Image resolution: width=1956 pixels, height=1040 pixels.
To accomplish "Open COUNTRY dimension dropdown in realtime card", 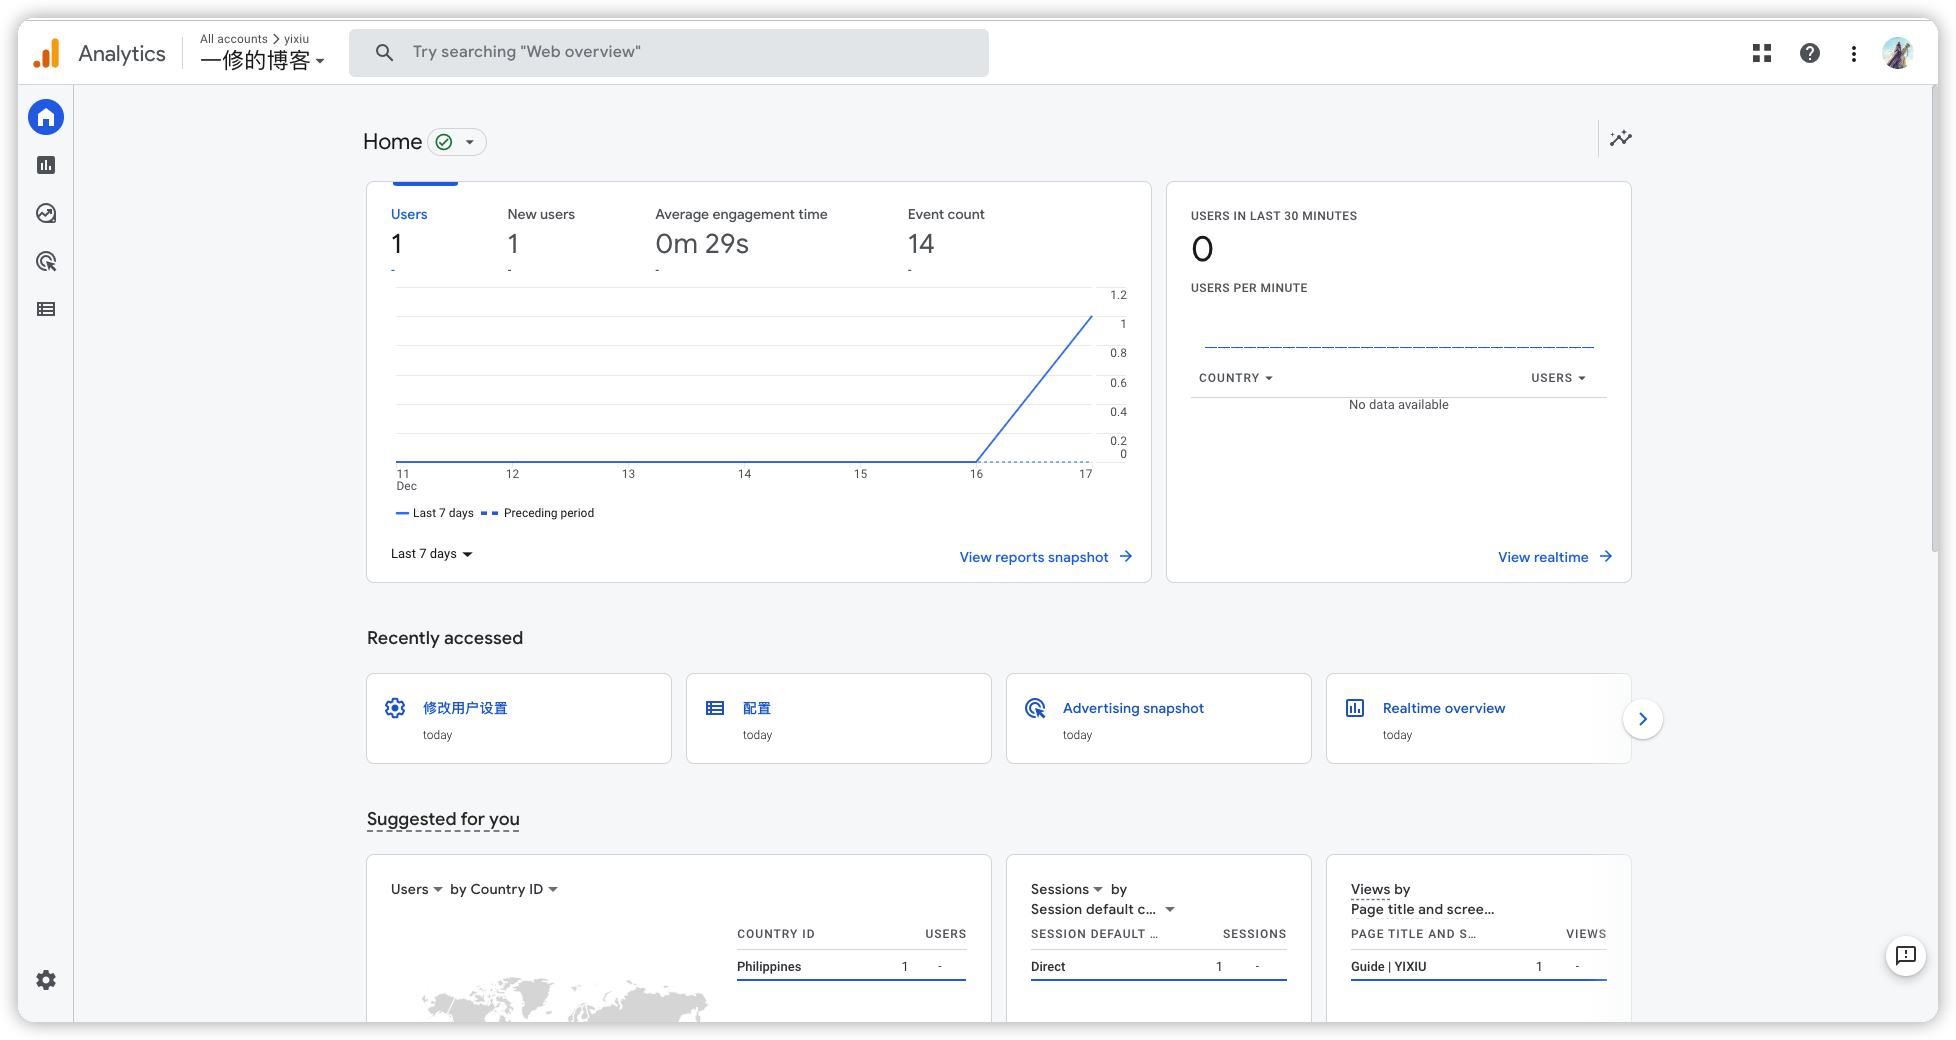I will point(1236,378).
